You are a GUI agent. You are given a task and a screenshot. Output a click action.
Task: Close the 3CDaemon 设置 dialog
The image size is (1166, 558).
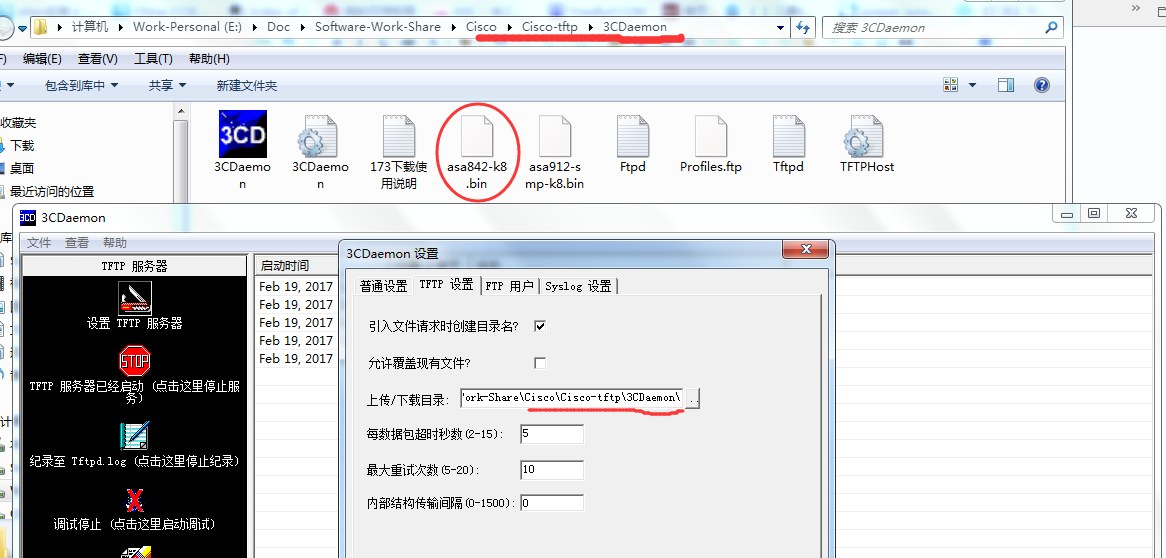[x=805, y=250]
